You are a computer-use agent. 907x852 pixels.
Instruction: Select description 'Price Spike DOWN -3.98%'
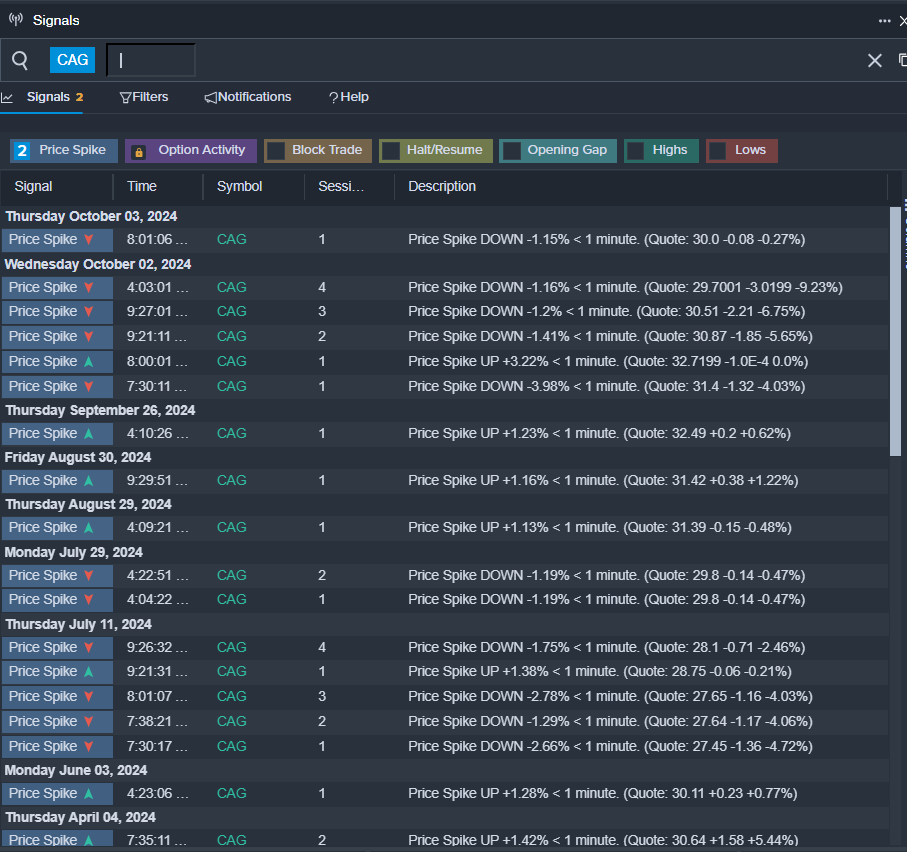(x=606, y=386)
